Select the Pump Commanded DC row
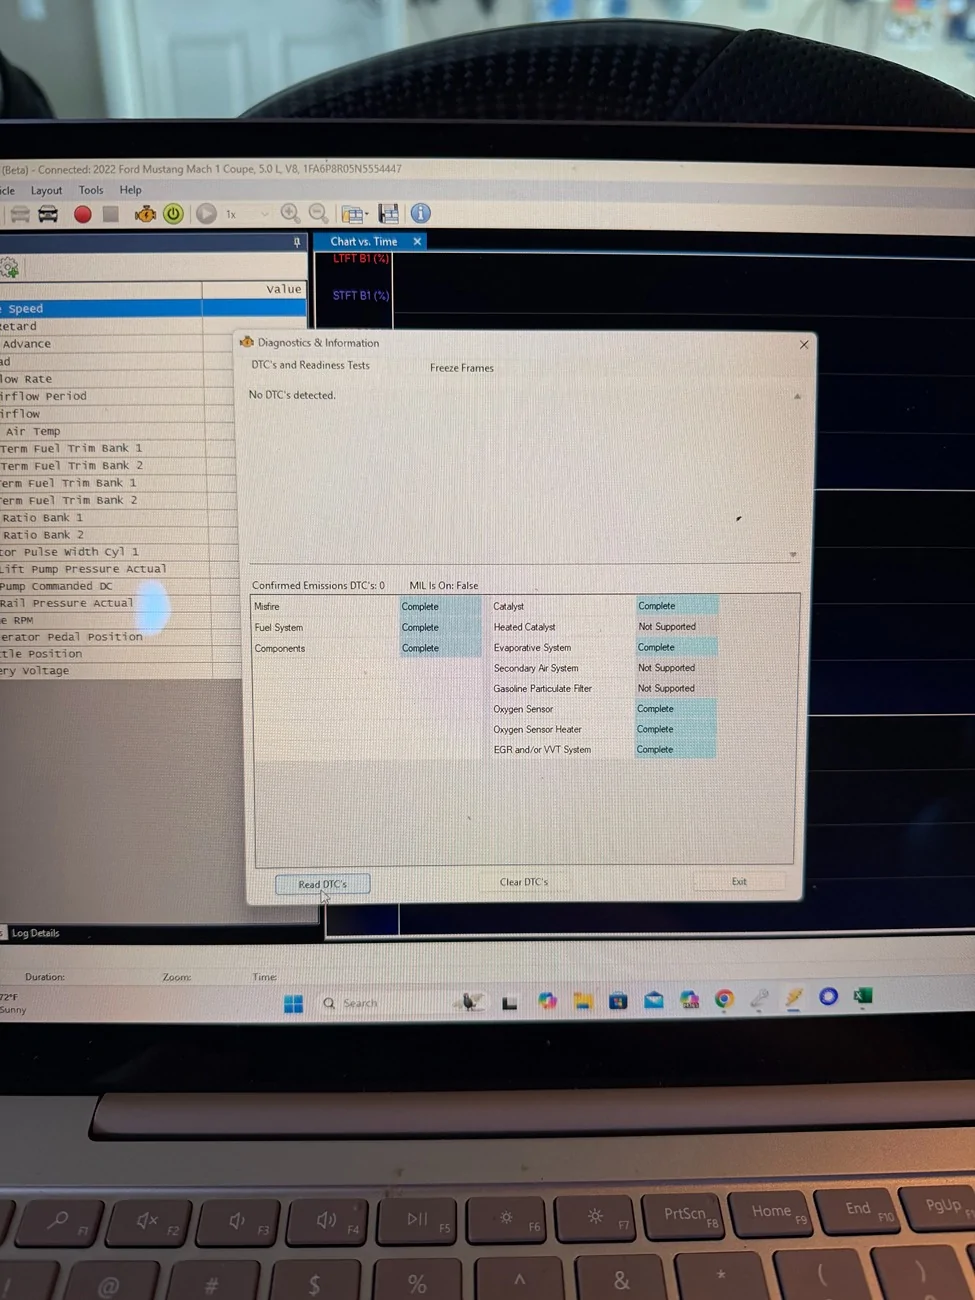 [x=120, y=586]
